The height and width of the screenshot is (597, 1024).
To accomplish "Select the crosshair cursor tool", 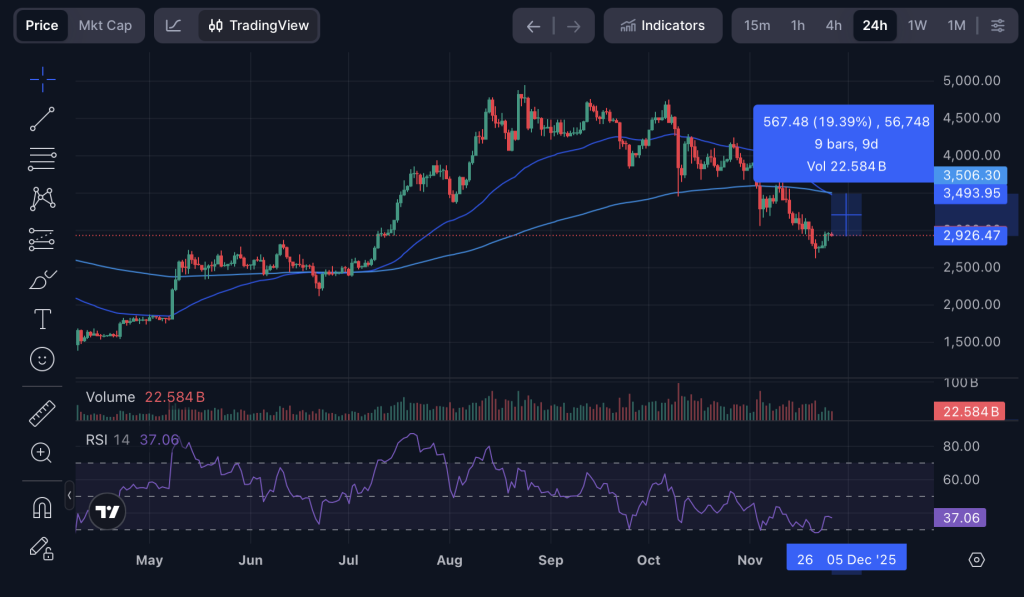I will point(41,79).
